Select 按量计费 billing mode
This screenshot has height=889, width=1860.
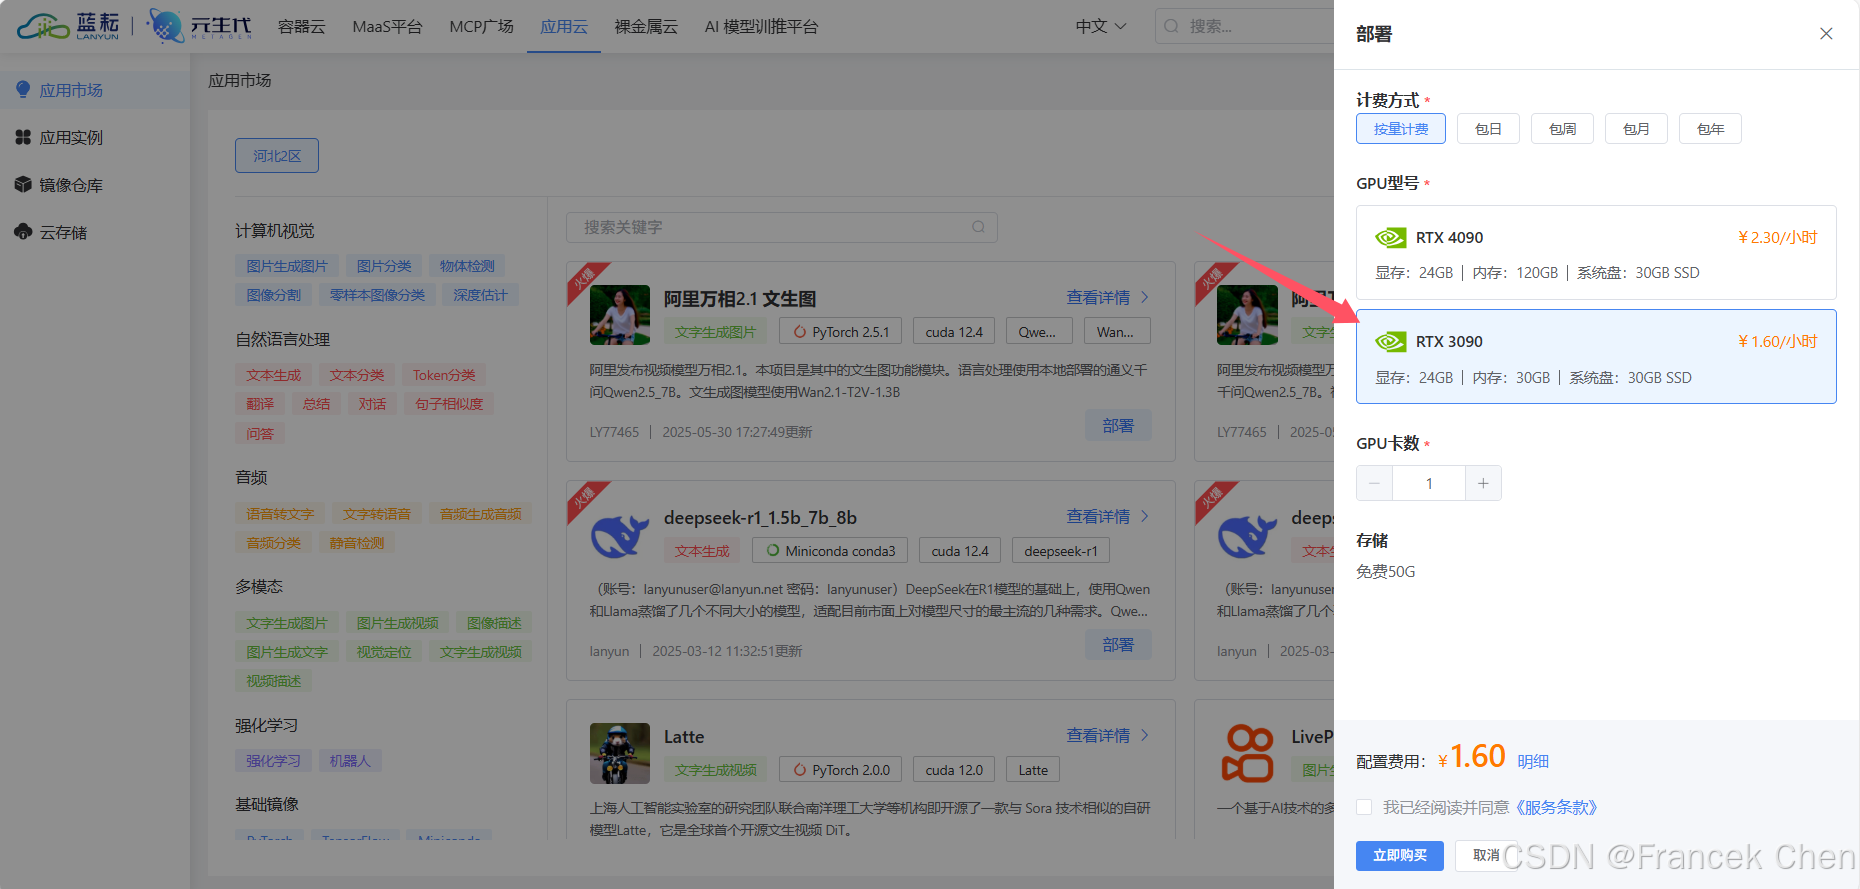[x=1401, y=129]
